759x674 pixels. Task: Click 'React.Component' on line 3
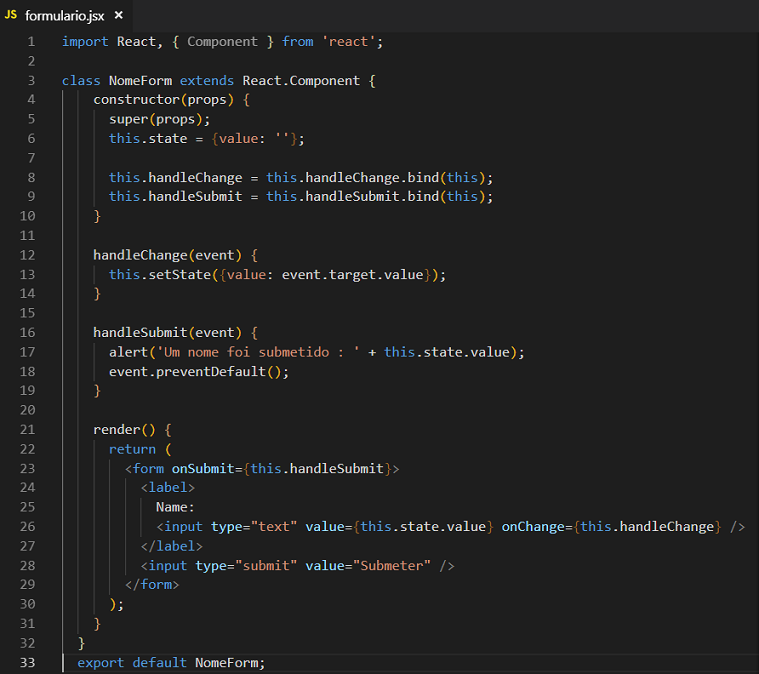[x=301, y=81]
